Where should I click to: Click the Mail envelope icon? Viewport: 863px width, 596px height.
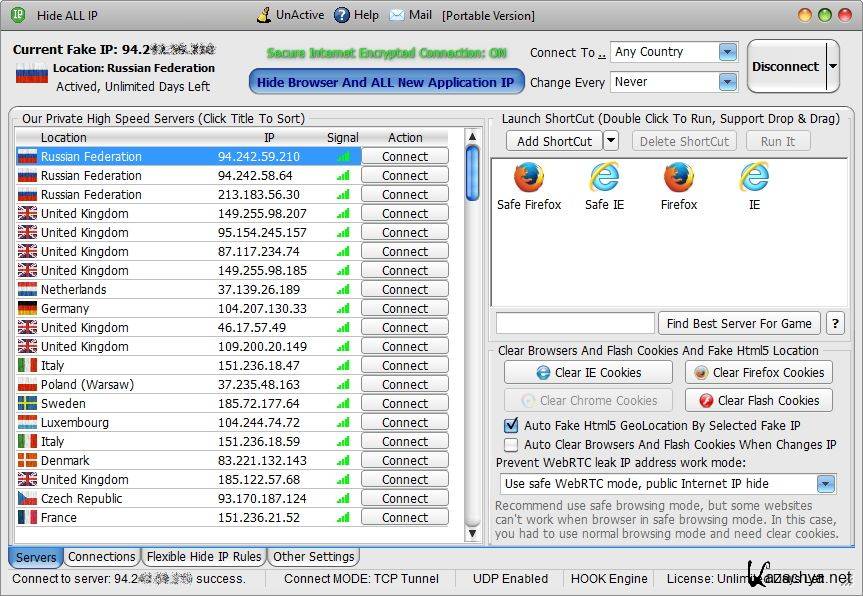click(x=397, y=15)
